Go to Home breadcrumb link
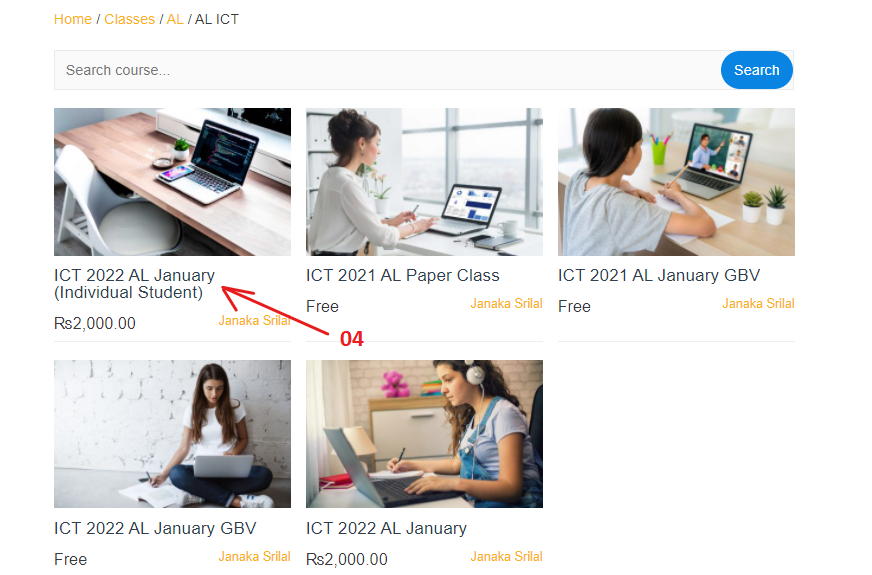 click(x=73, y=19)
